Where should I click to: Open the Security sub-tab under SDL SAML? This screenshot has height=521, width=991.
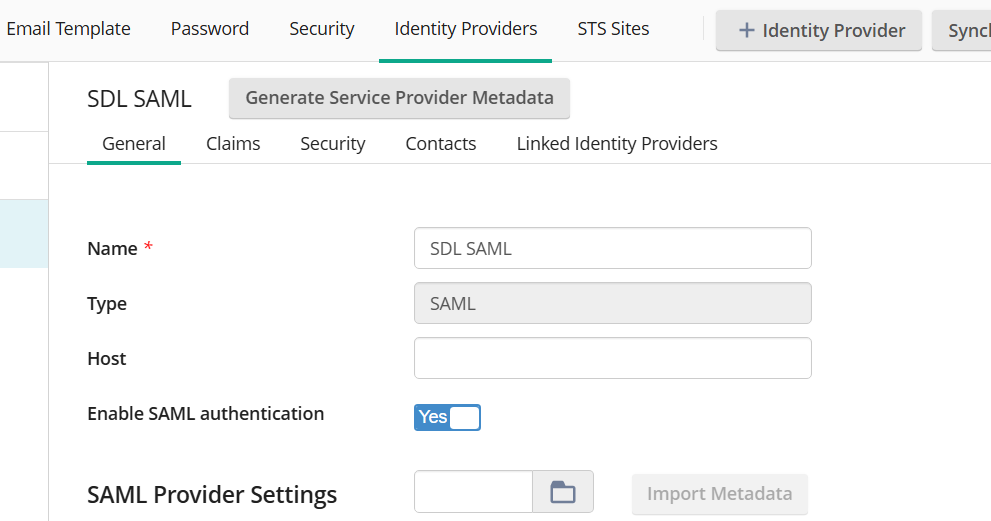coord(333,144)
